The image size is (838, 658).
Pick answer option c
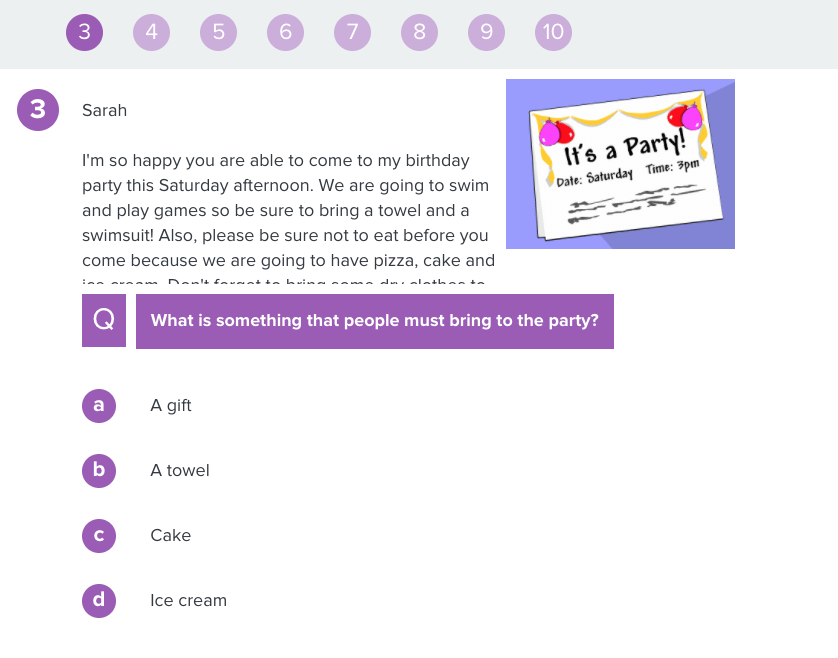tap(99, 535)
